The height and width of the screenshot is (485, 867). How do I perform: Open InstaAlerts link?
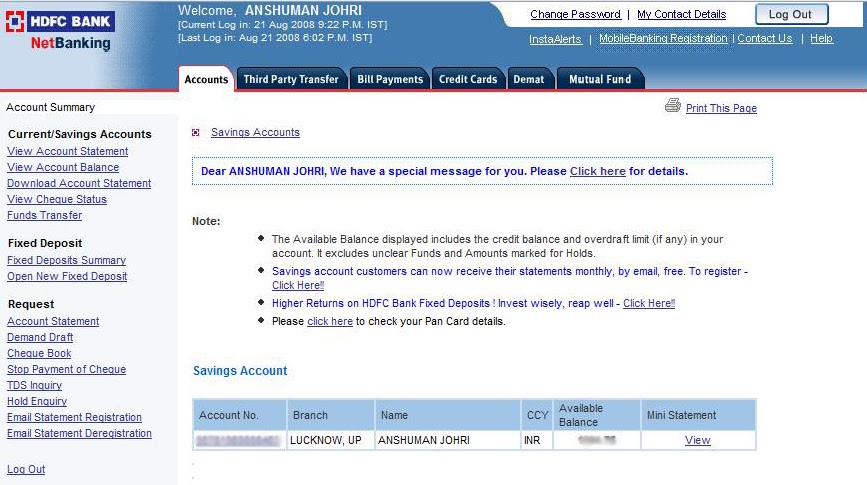click(x=555, y=39)
